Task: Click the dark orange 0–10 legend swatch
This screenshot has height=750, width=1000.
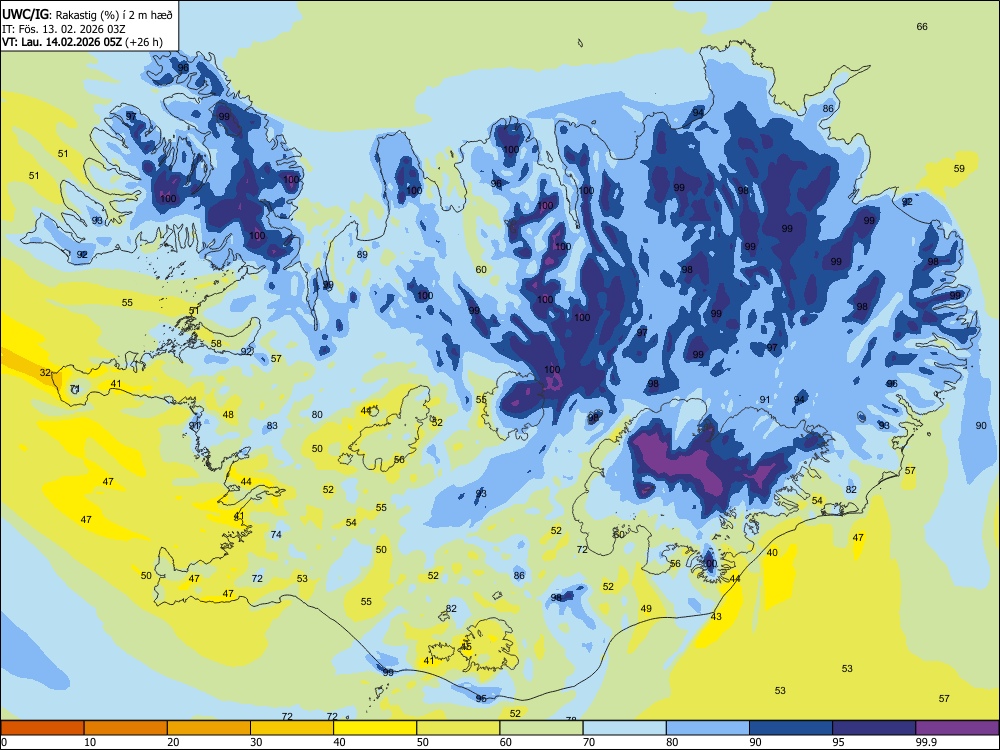Action: (x=42, y=728)
